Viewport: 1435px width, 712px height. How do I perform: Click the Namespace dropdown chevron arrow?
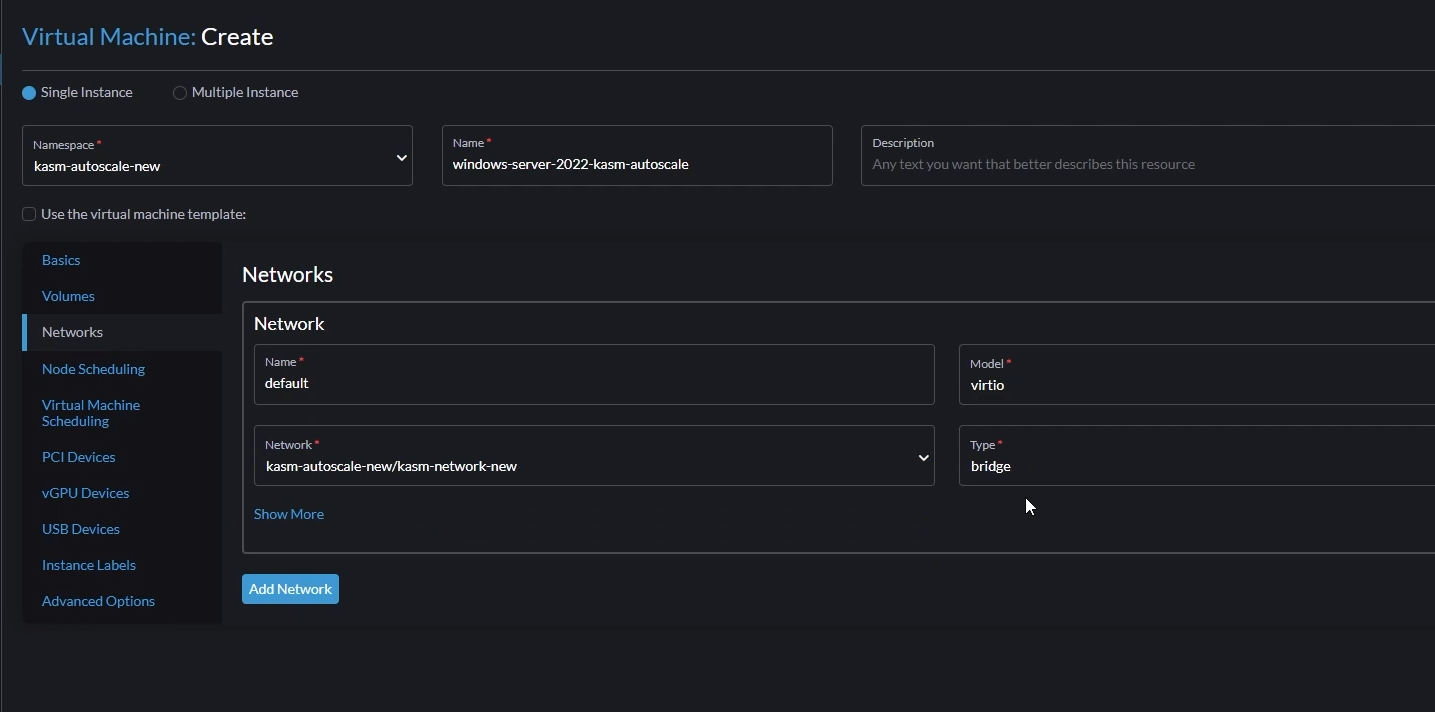pyautogui.click(x=401, y=157)
